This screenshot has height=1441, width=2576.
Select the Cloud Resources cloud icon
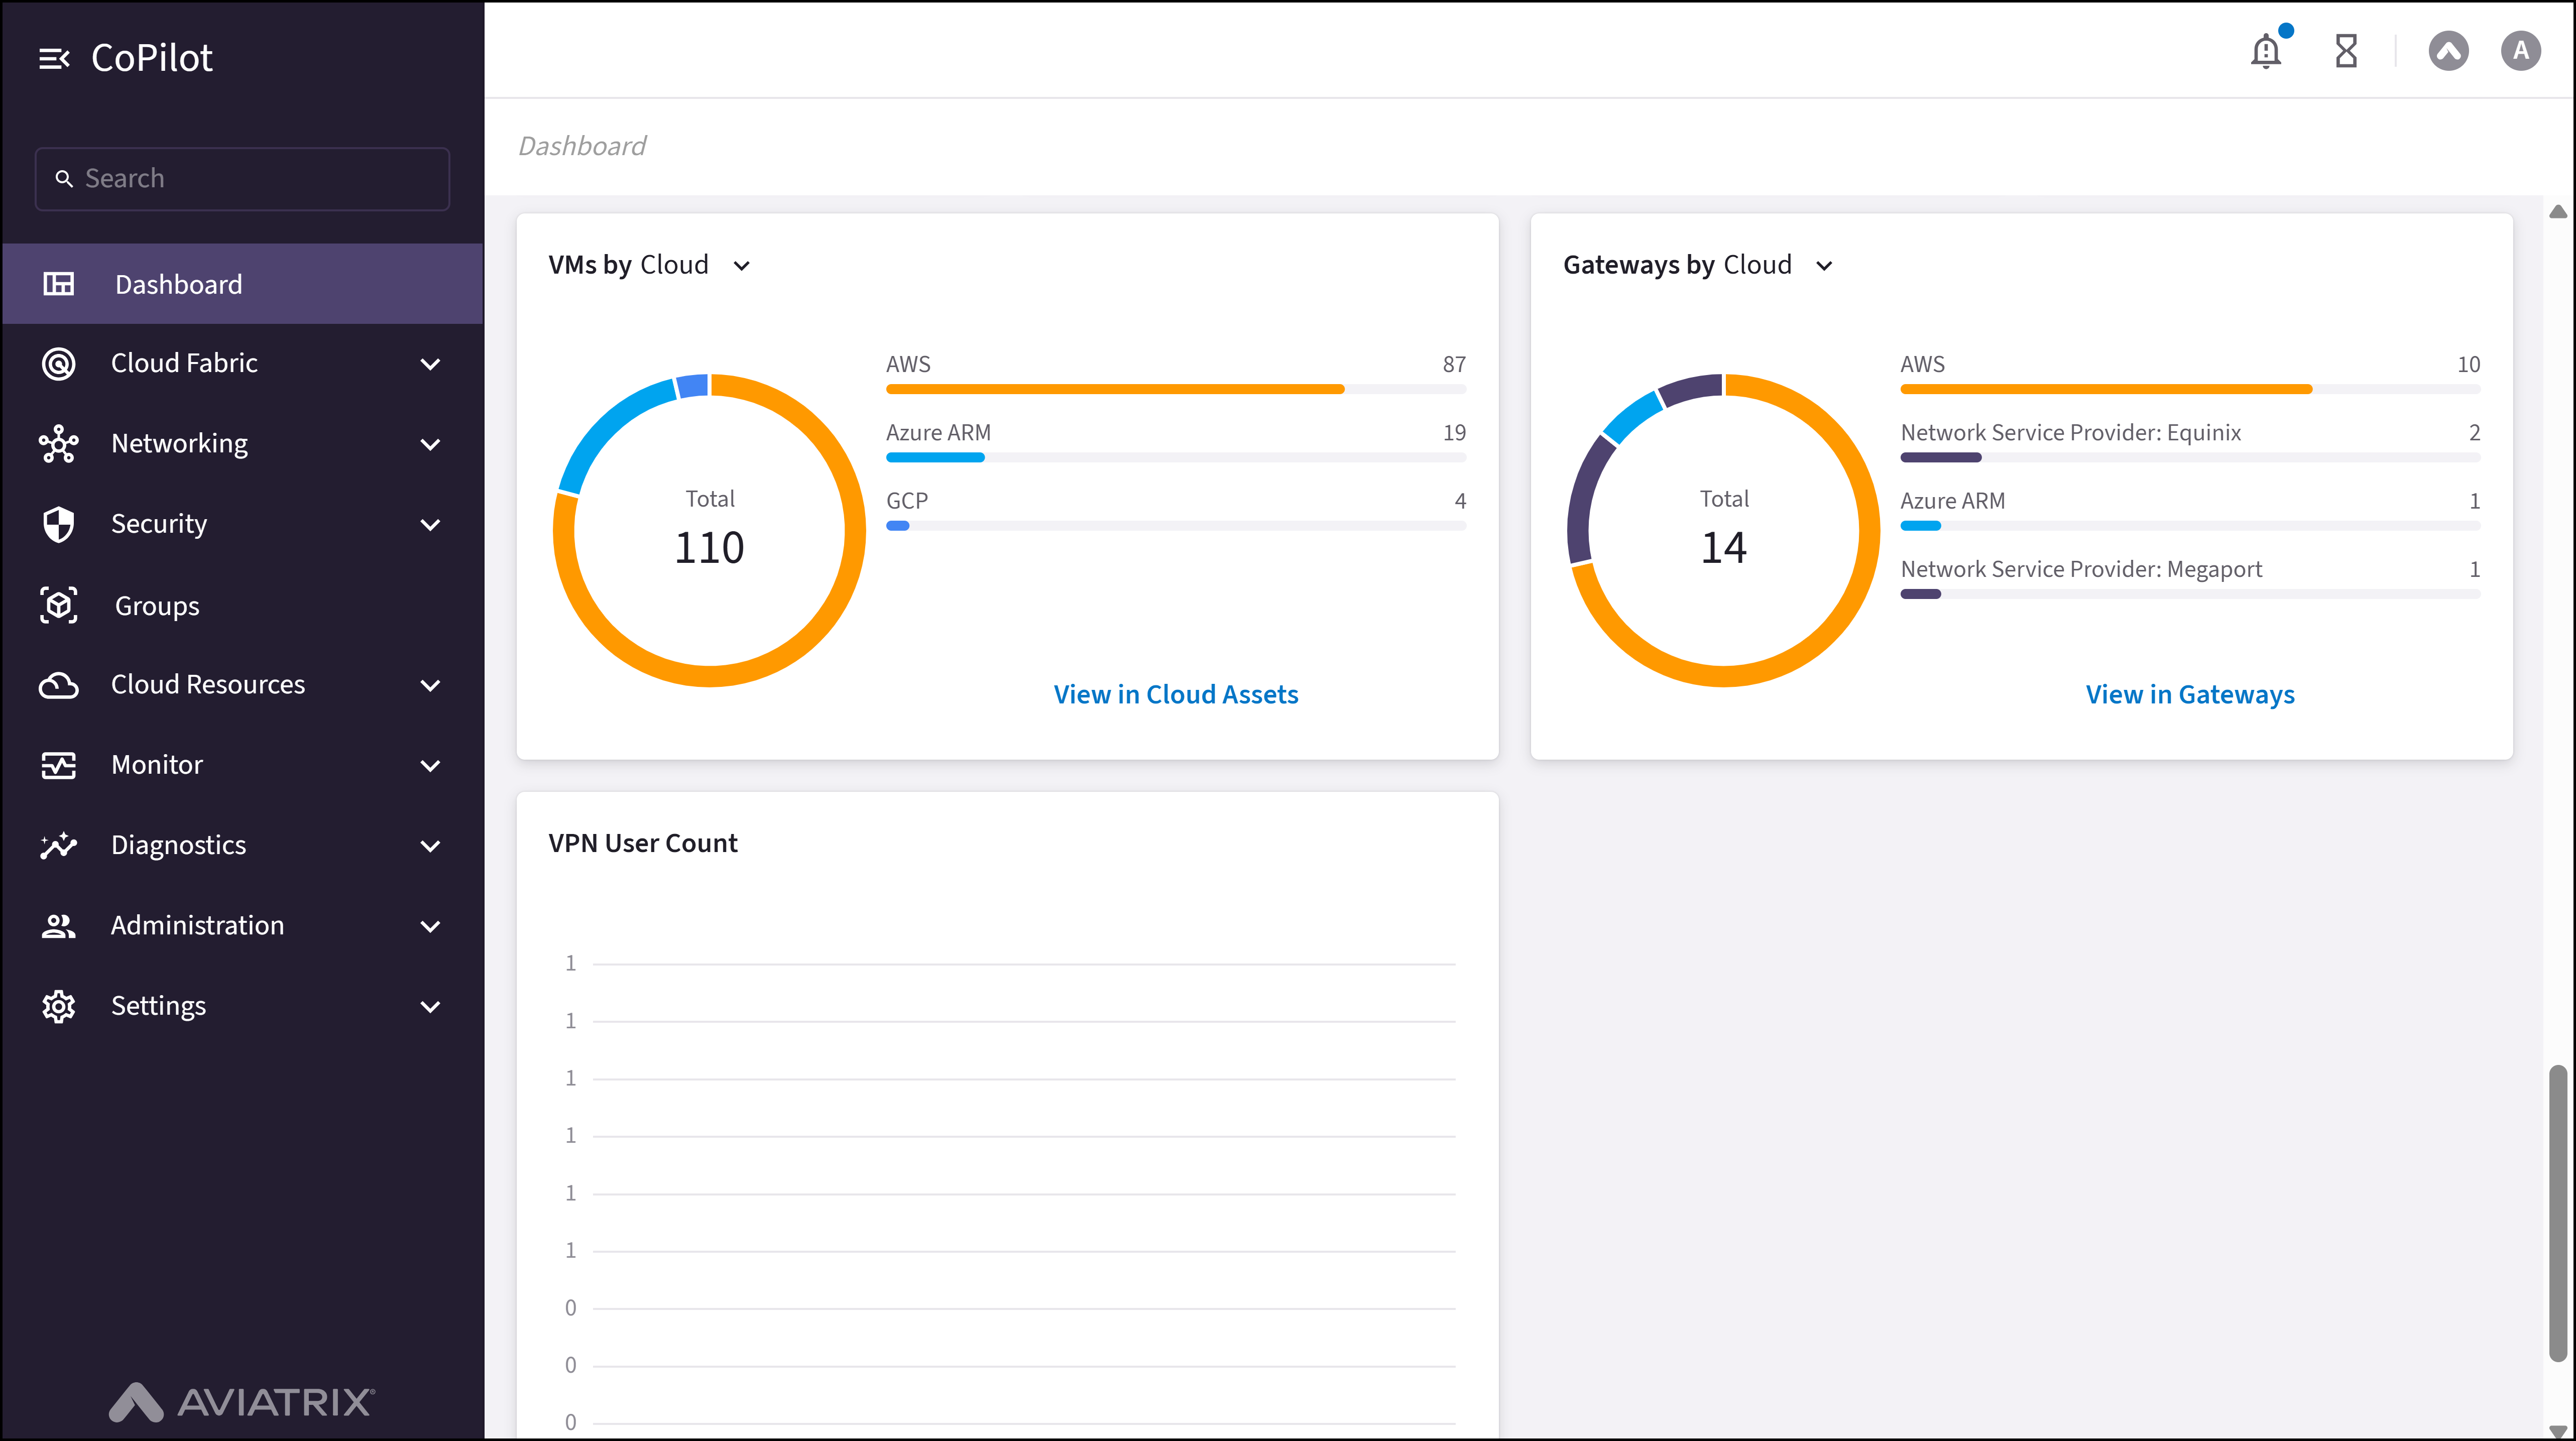coord(59,684)
